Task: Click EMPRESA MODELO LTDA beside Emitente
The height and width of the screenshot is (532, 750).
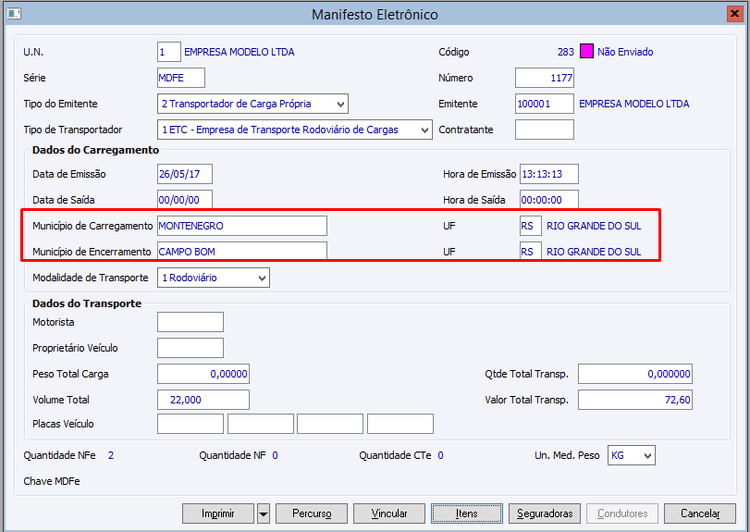Action: click(x=634, y=104)
